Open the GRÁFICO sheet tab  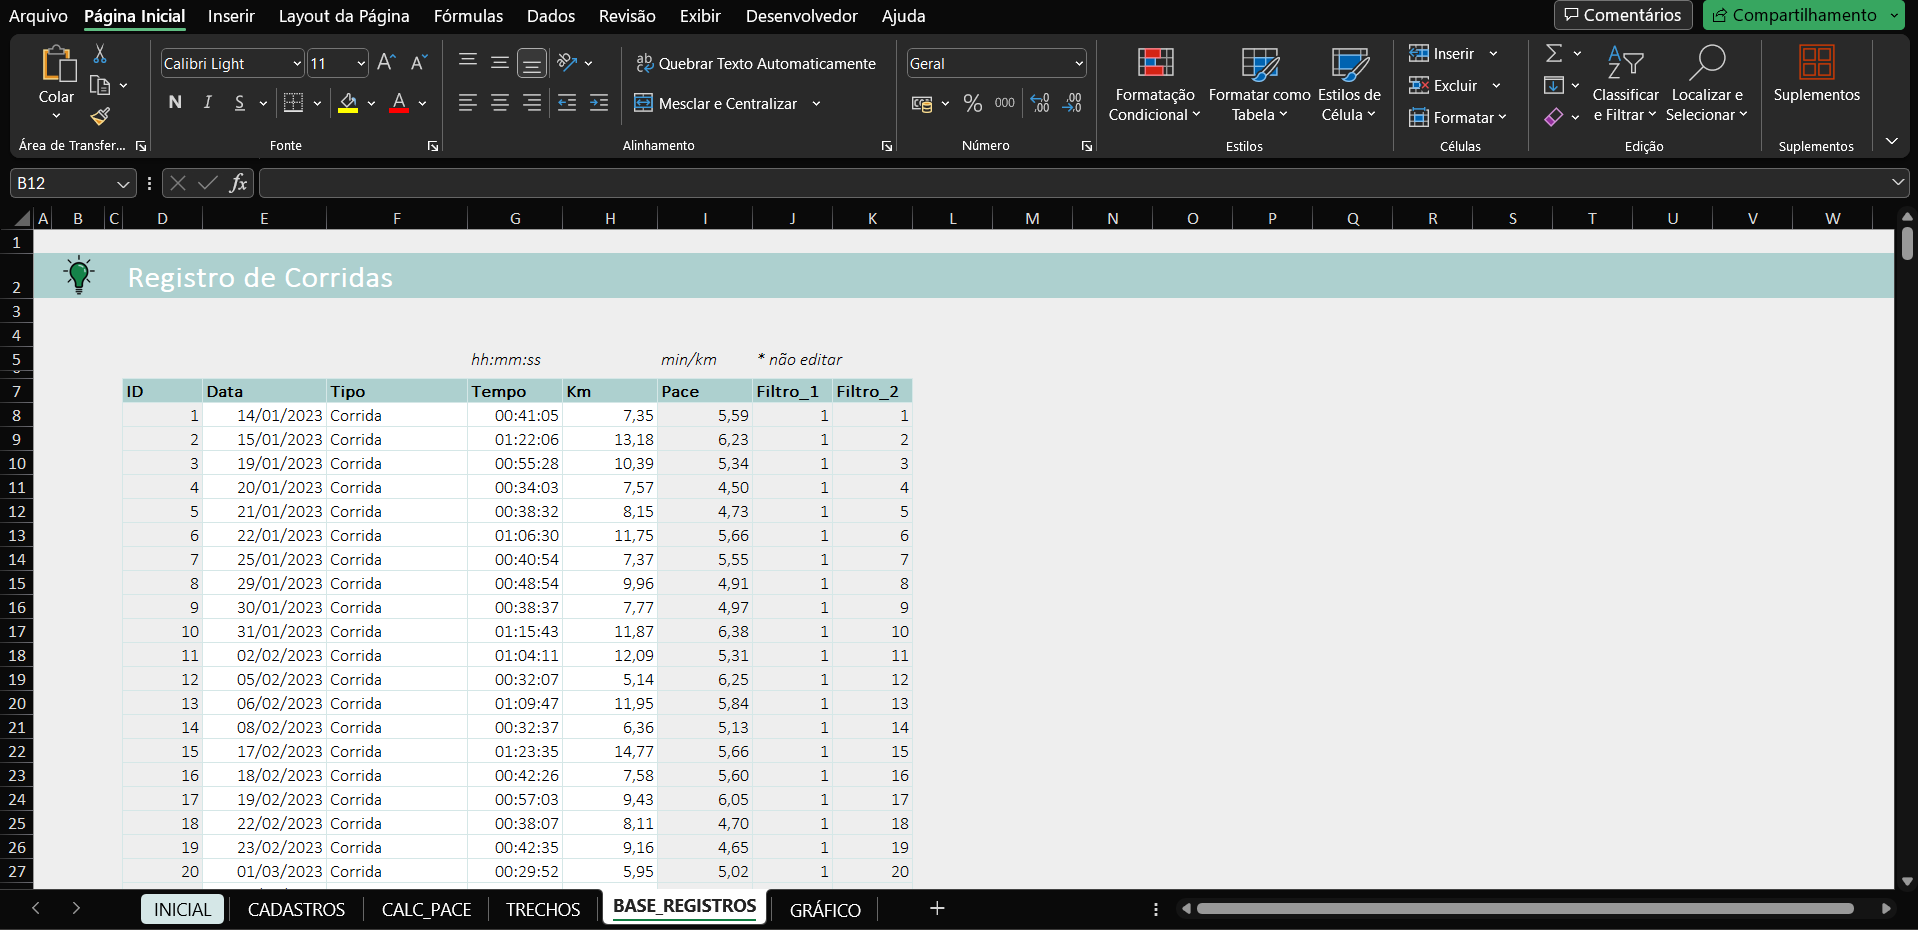pyautogui.click(x=824, y=909)
